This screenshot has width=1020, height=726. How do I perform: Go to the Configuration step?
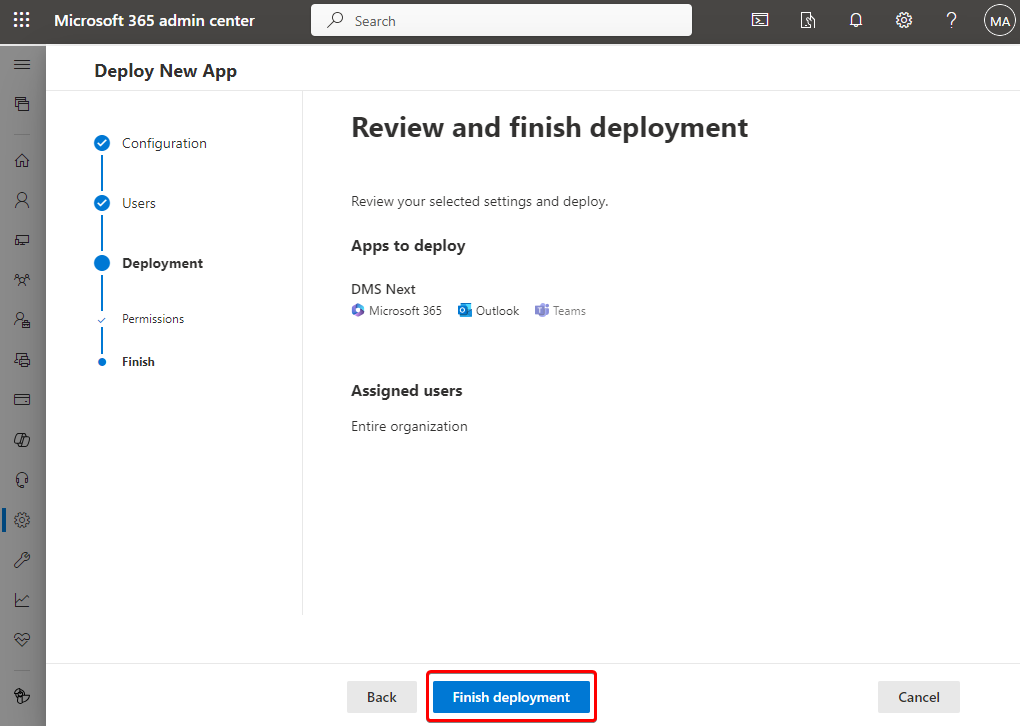(164, 143)
